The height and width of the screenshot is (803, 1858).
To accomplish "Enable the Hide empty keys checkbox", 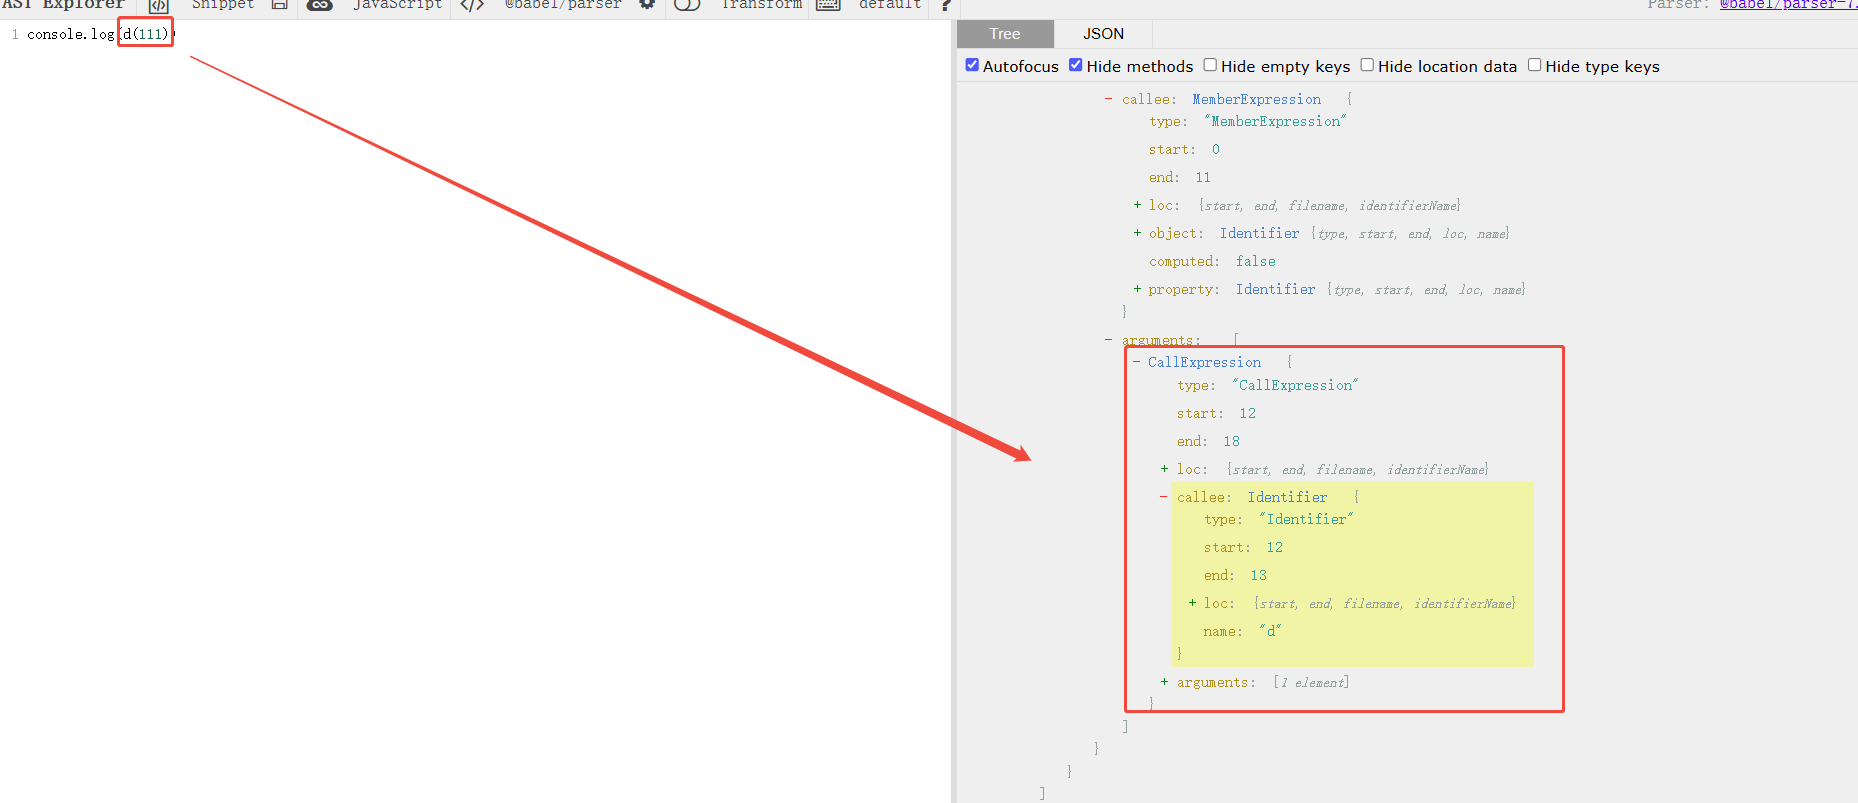I will 1210,65.
